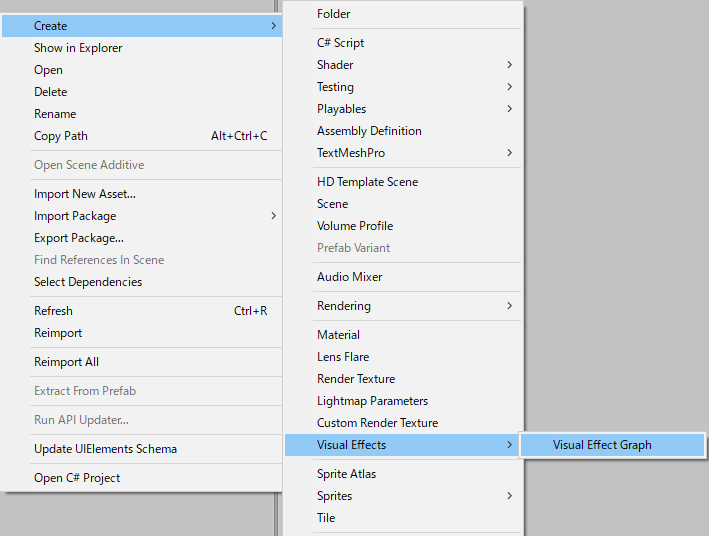709x536 pixels.
Task: Create a Lens Flare asset
Action: (x=403, y=357)
